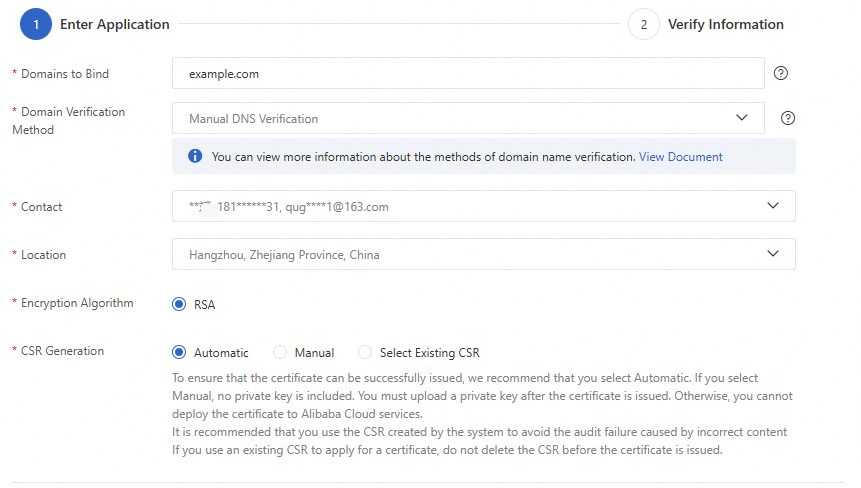The width and height of the screenshot is (861, 488).
Task: Click the Domain Verification Method label
Action: coord(69,121)
